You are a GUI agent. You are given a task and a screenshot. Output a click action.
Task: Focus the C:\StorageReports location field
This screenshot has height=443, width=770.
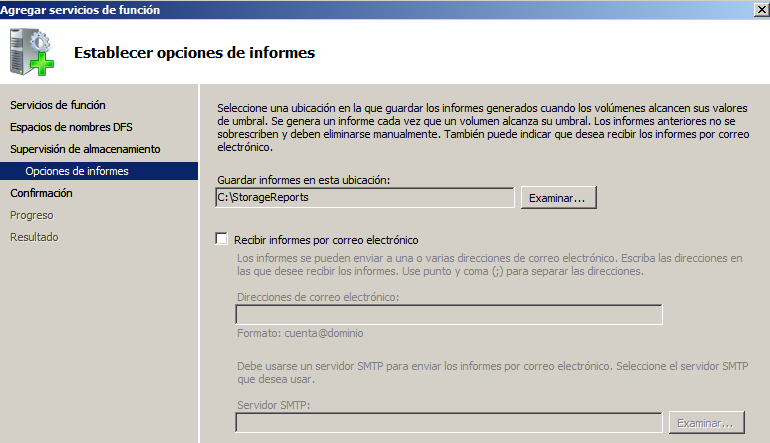point(365,197)
